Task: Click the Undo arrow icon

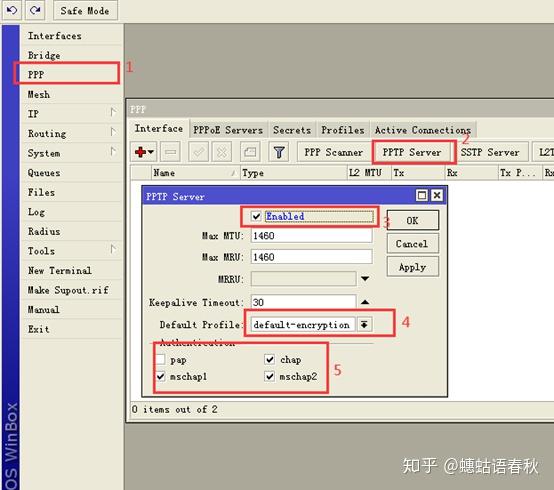Action: (12, 10)
